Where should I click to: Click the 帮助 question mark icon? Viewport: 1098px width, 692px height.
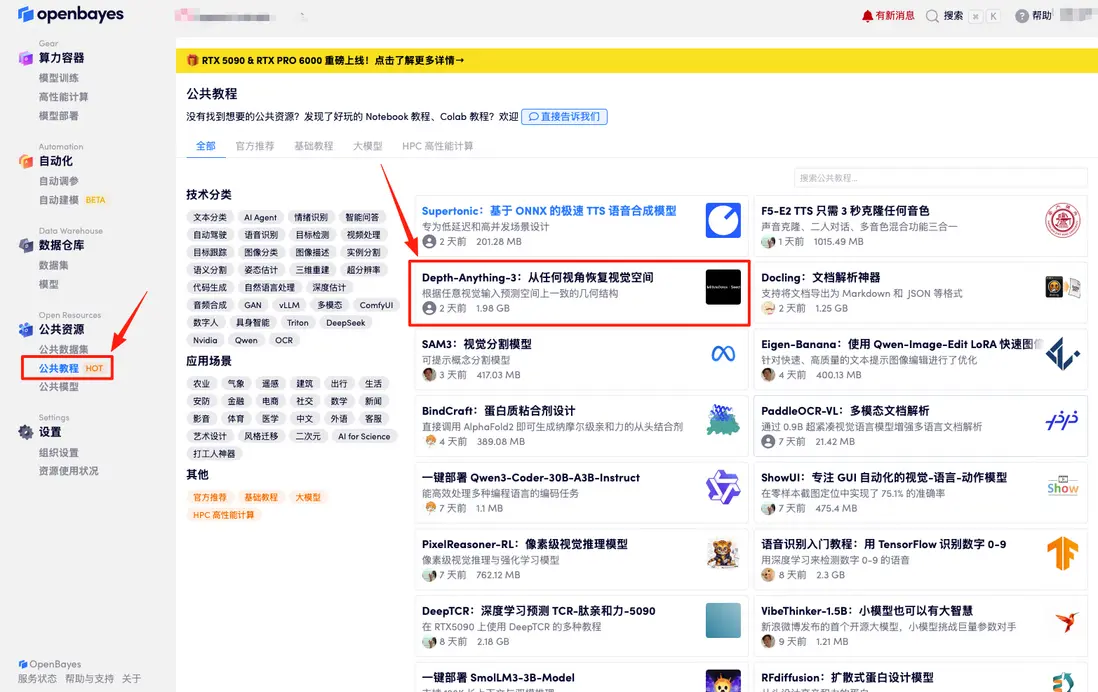pyautogui.click(x=1022, y=16)
